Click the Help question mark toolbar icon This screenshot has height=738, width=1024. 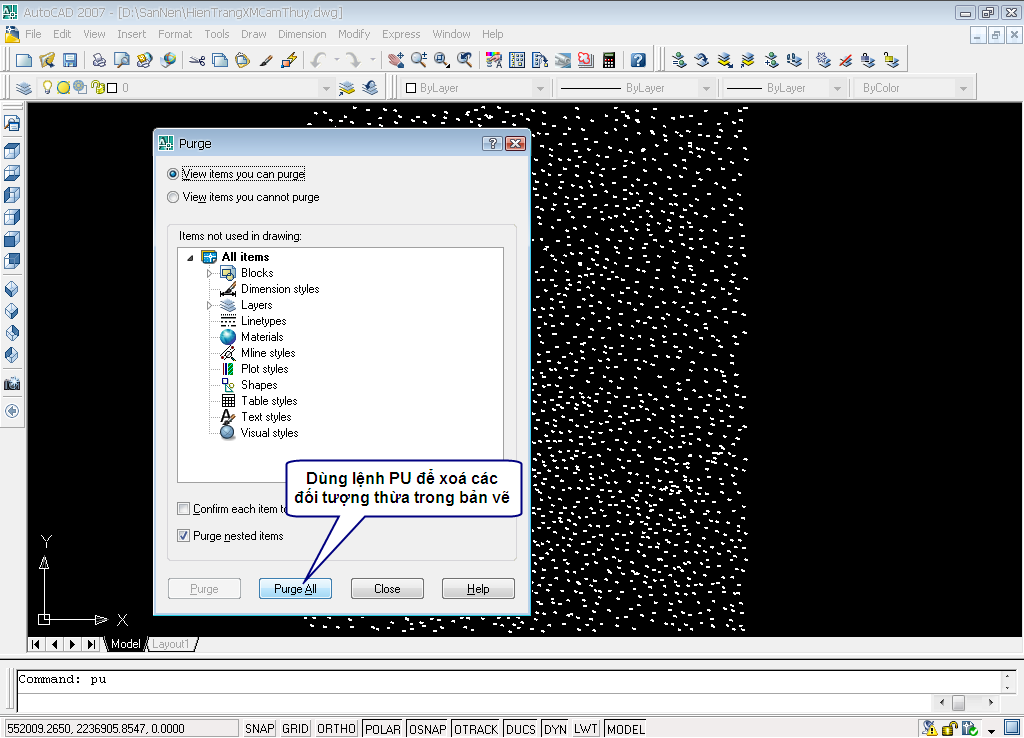point(638,60)
